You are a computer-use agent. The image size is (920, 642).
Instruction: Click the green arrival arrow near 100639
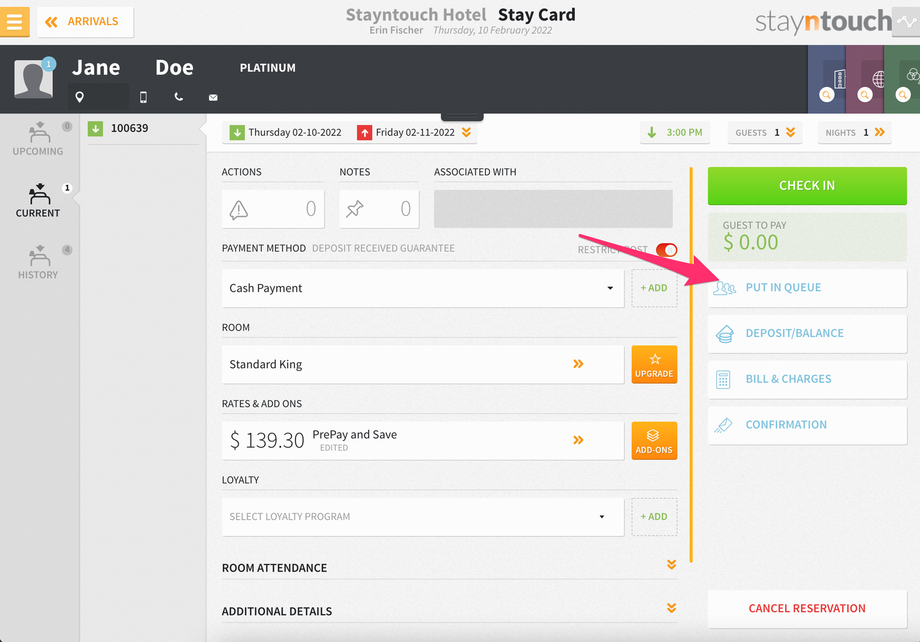point(95,129)
